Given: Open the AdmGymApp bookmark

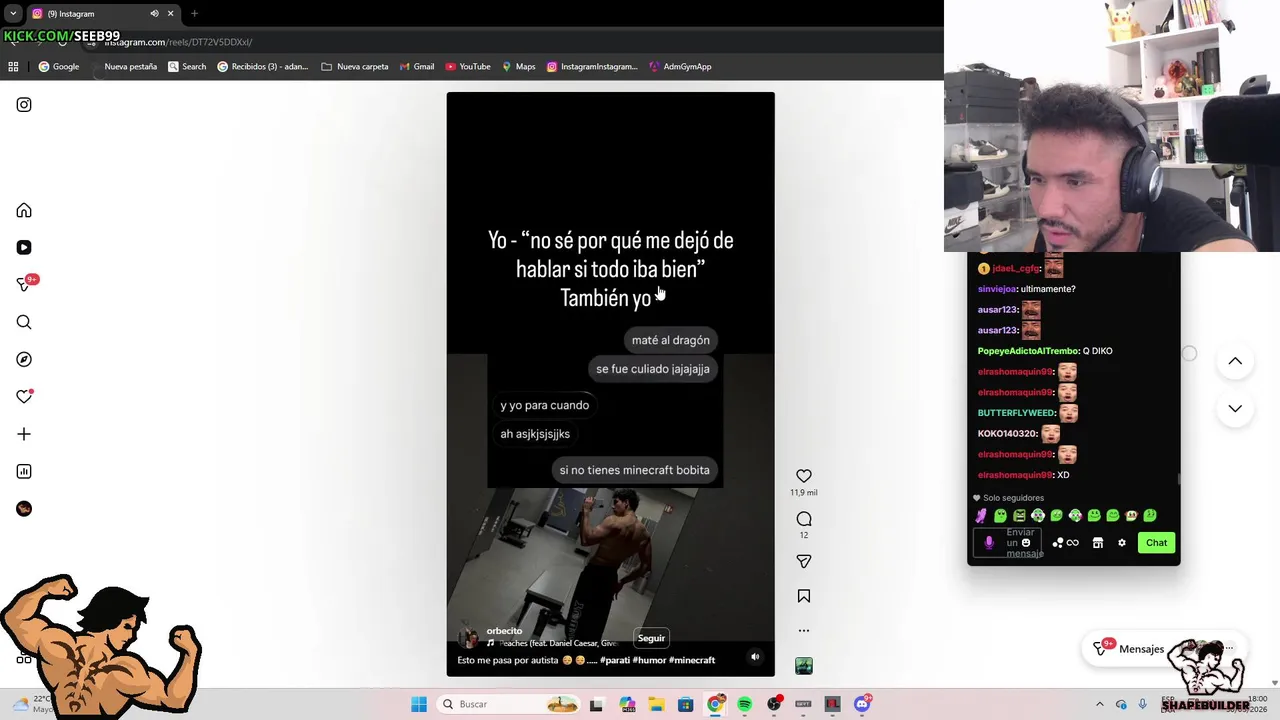Looking at the screenshot, I should 680,67.
